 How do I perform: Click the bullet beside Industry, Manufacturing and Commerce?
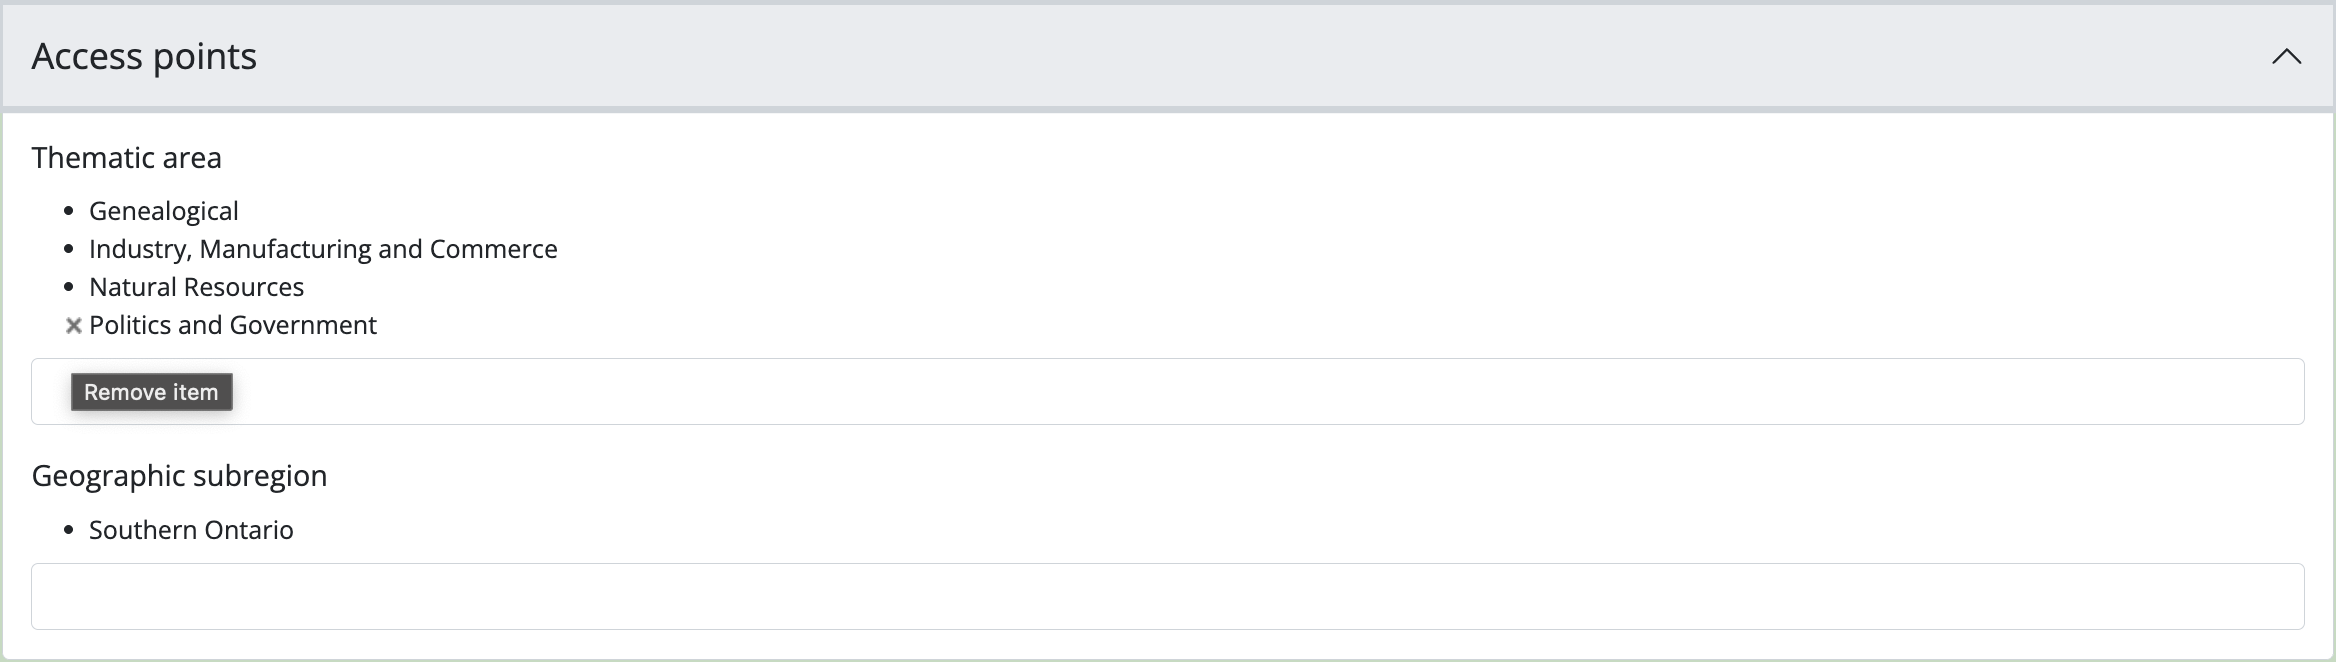tap(69, 249)
